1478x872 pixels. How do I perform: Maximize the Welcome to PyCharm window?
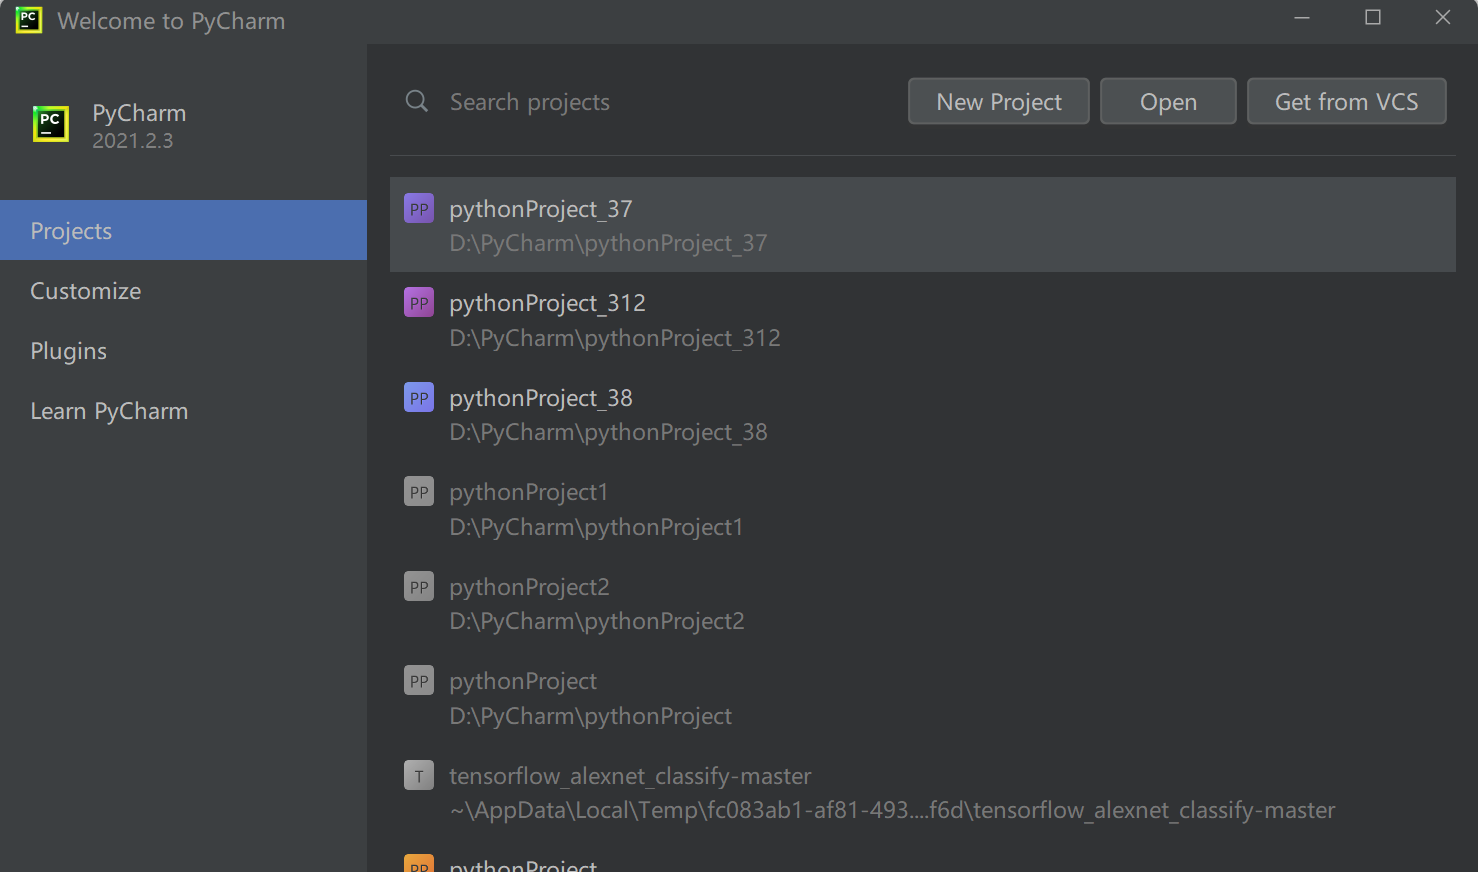pyautogui.click(x=1373, y=18)
